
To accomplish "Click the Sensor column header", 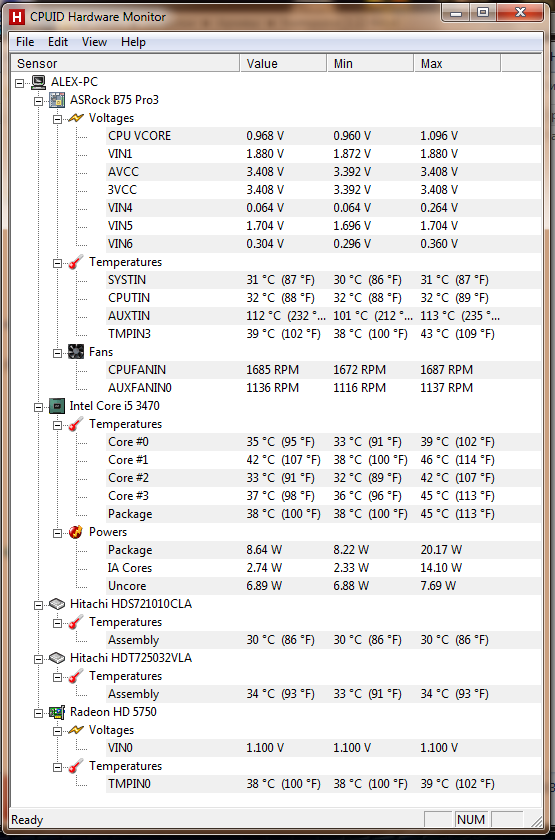I will 125,64.
